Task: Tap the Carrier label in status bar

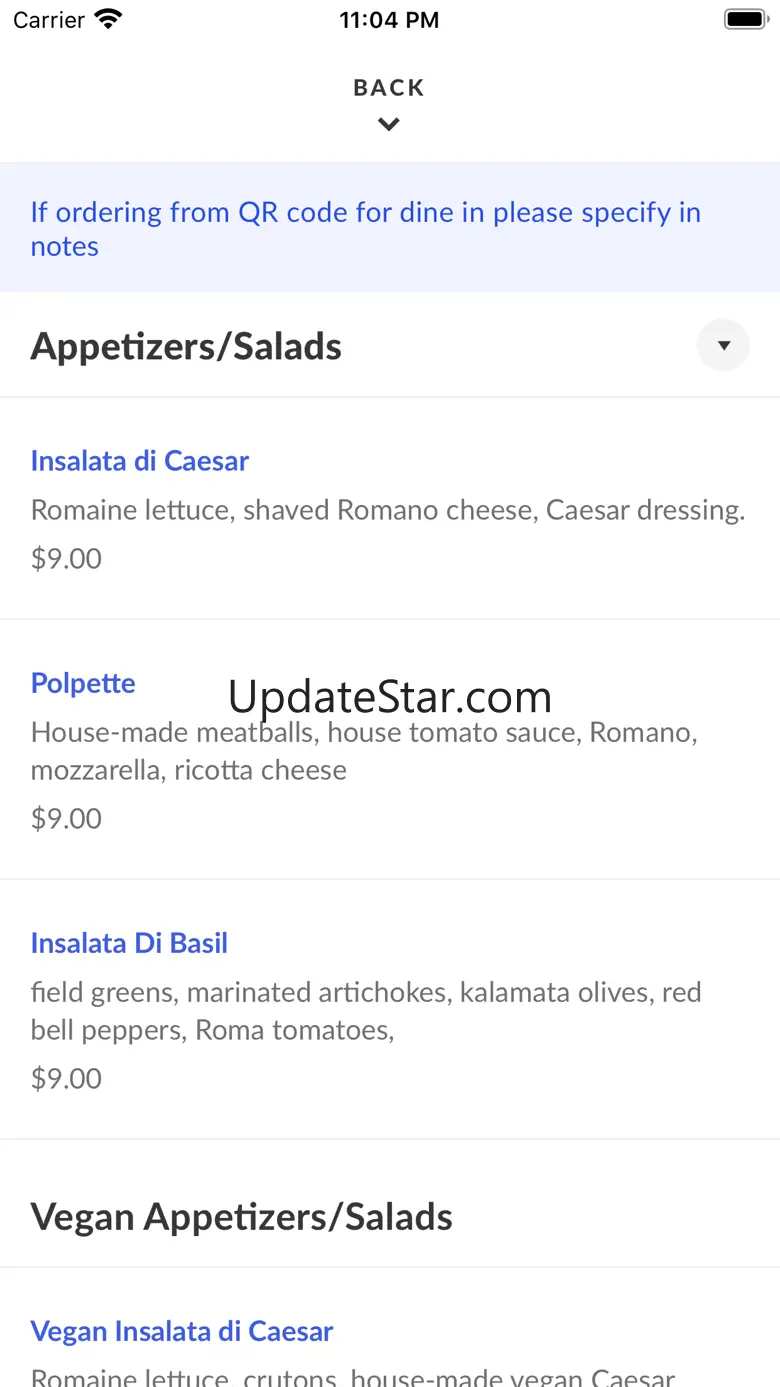Action: click(x=49, y=20)
